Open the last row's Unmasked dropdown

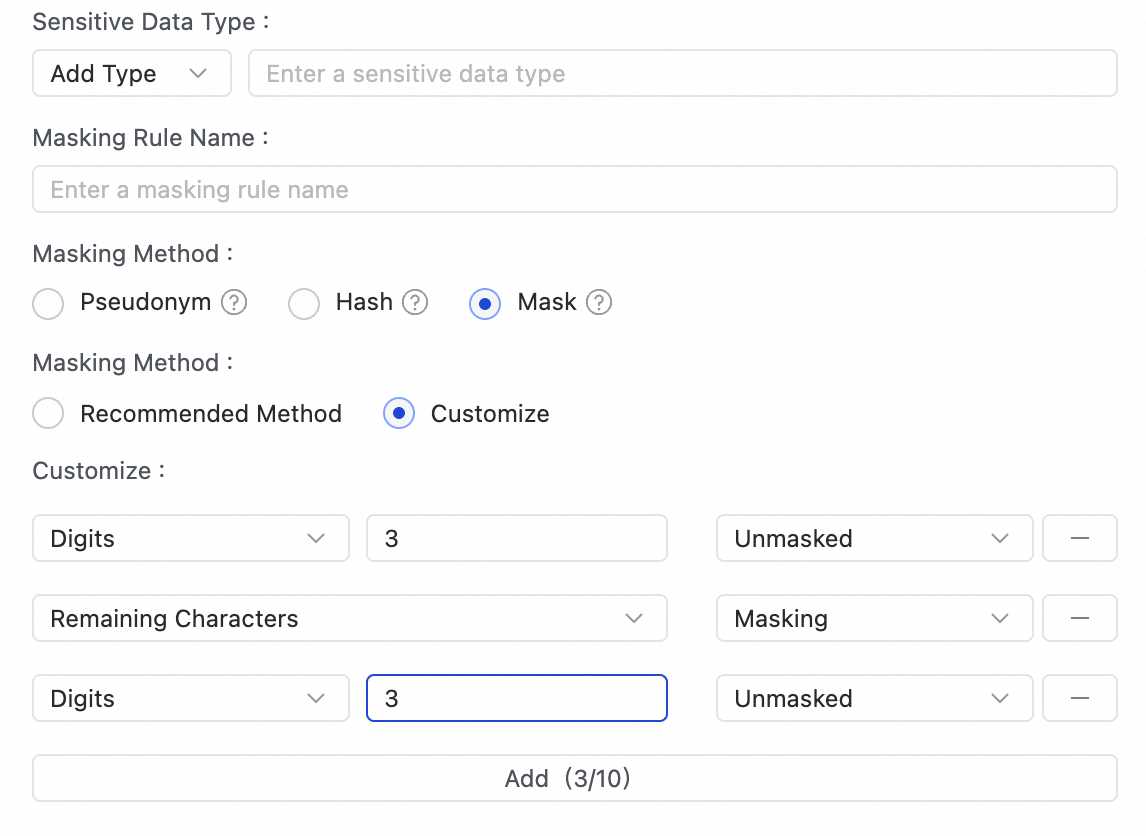pos(873,699)
